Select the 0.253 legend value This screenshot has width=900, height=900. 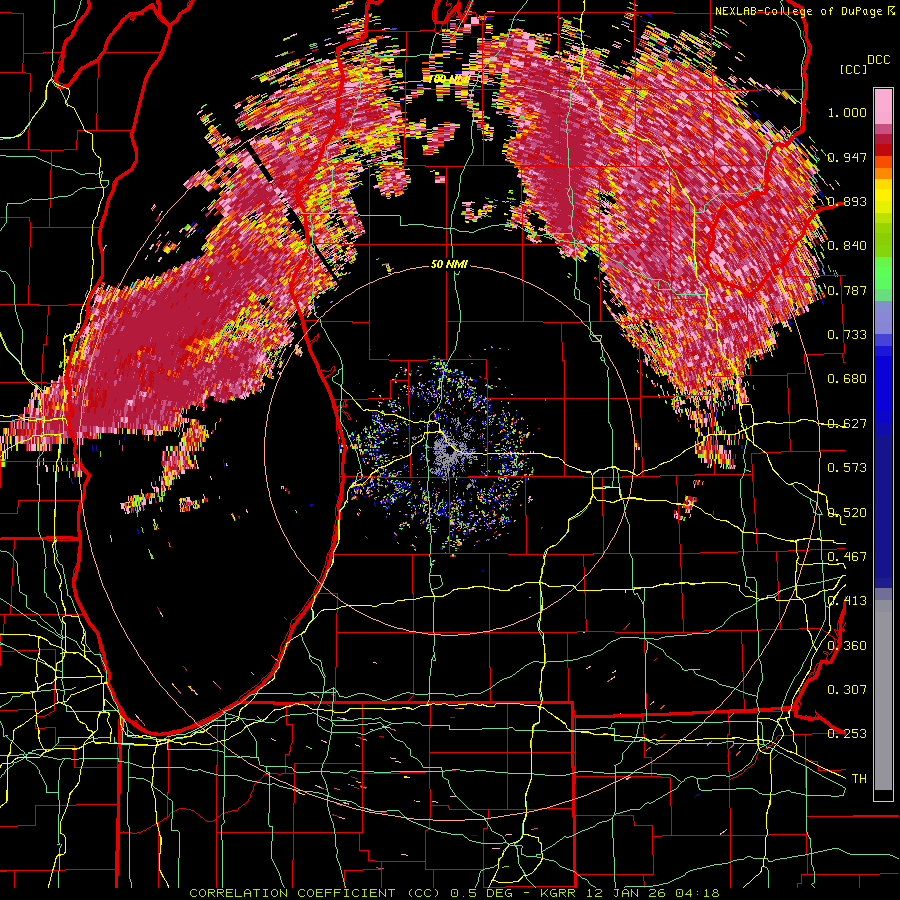pos(847,734)
